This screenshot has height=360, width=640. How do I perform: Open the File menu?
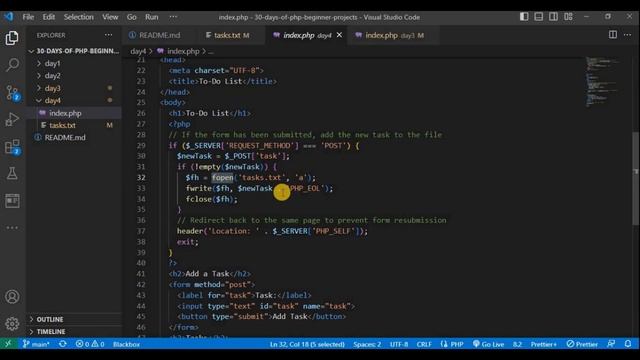tap(28, 17)
